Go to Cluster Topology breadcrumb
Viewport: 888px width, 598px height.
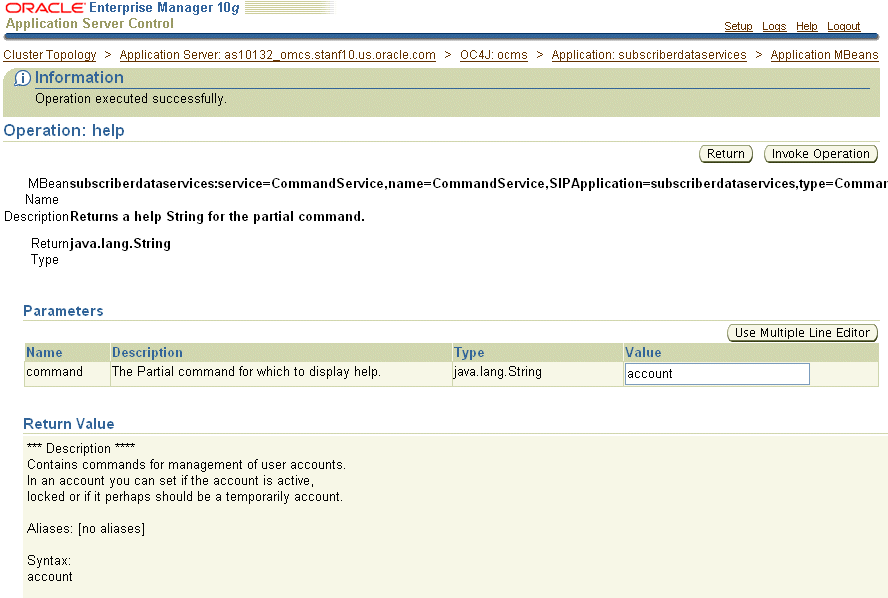[50, 55]
